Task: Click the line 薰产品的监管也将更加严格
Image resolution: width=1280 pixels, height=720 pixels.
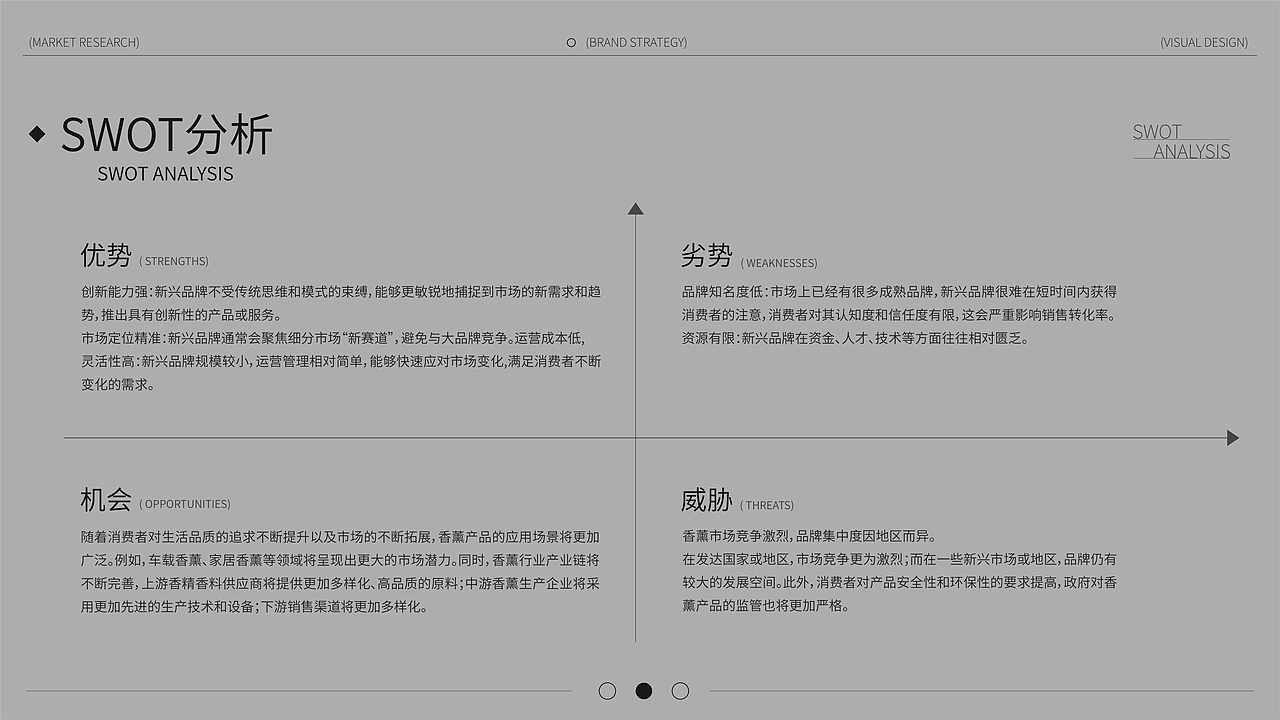Action: (x=765, y=605)
